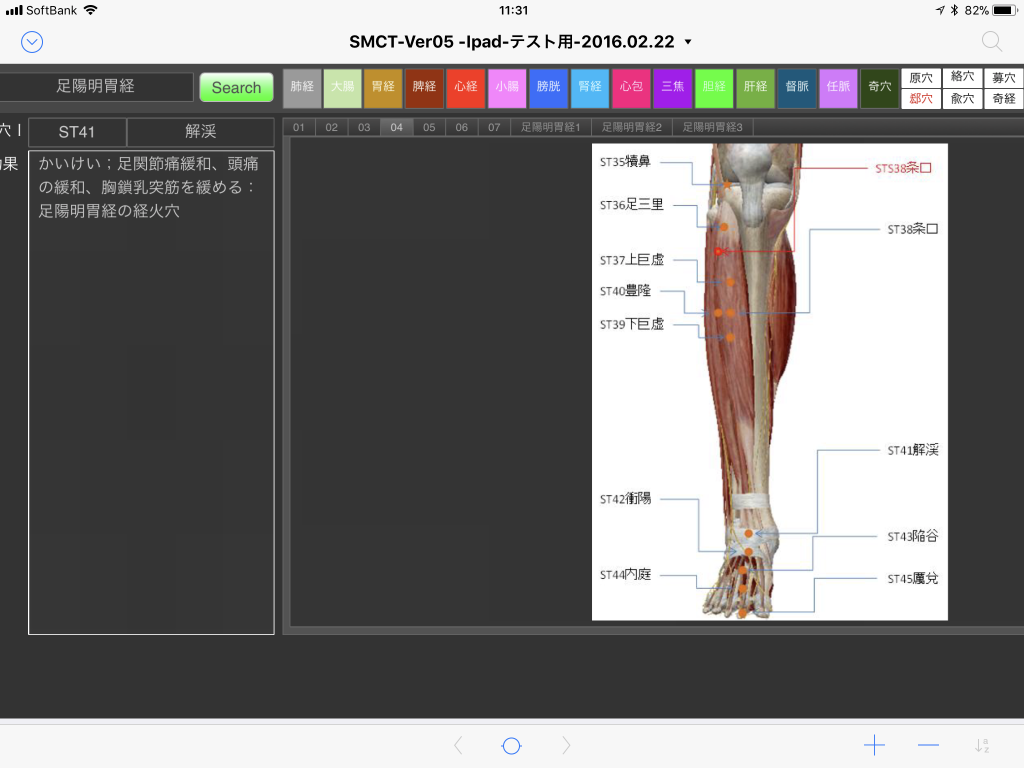The width and height of the screenshot is (1024, 768).
Task: Select the 肺経 meridian button
Action: click(302, 88)
